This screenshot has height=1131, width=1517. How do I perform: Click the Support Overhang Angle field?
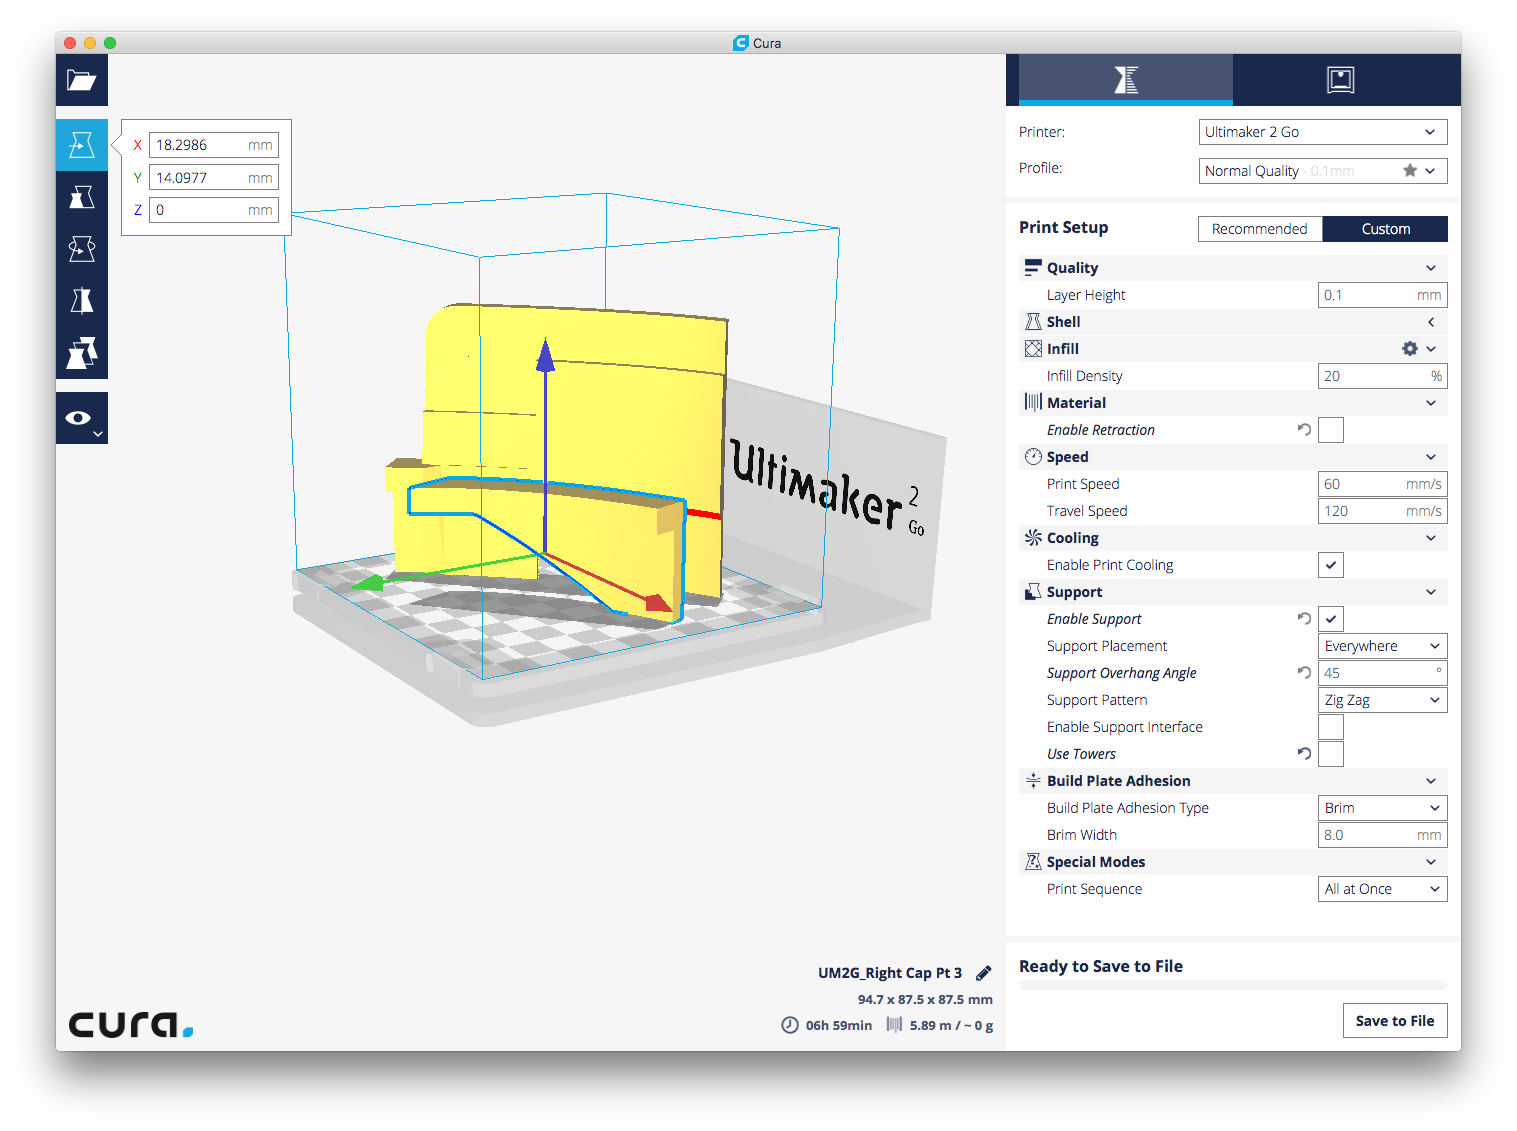(1382, 673)
